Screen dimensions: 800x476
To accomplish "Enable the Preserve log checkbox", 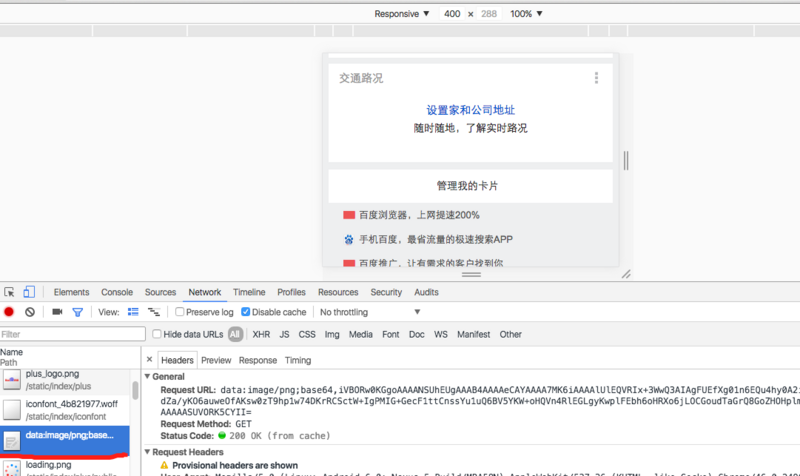I will 180,312.
